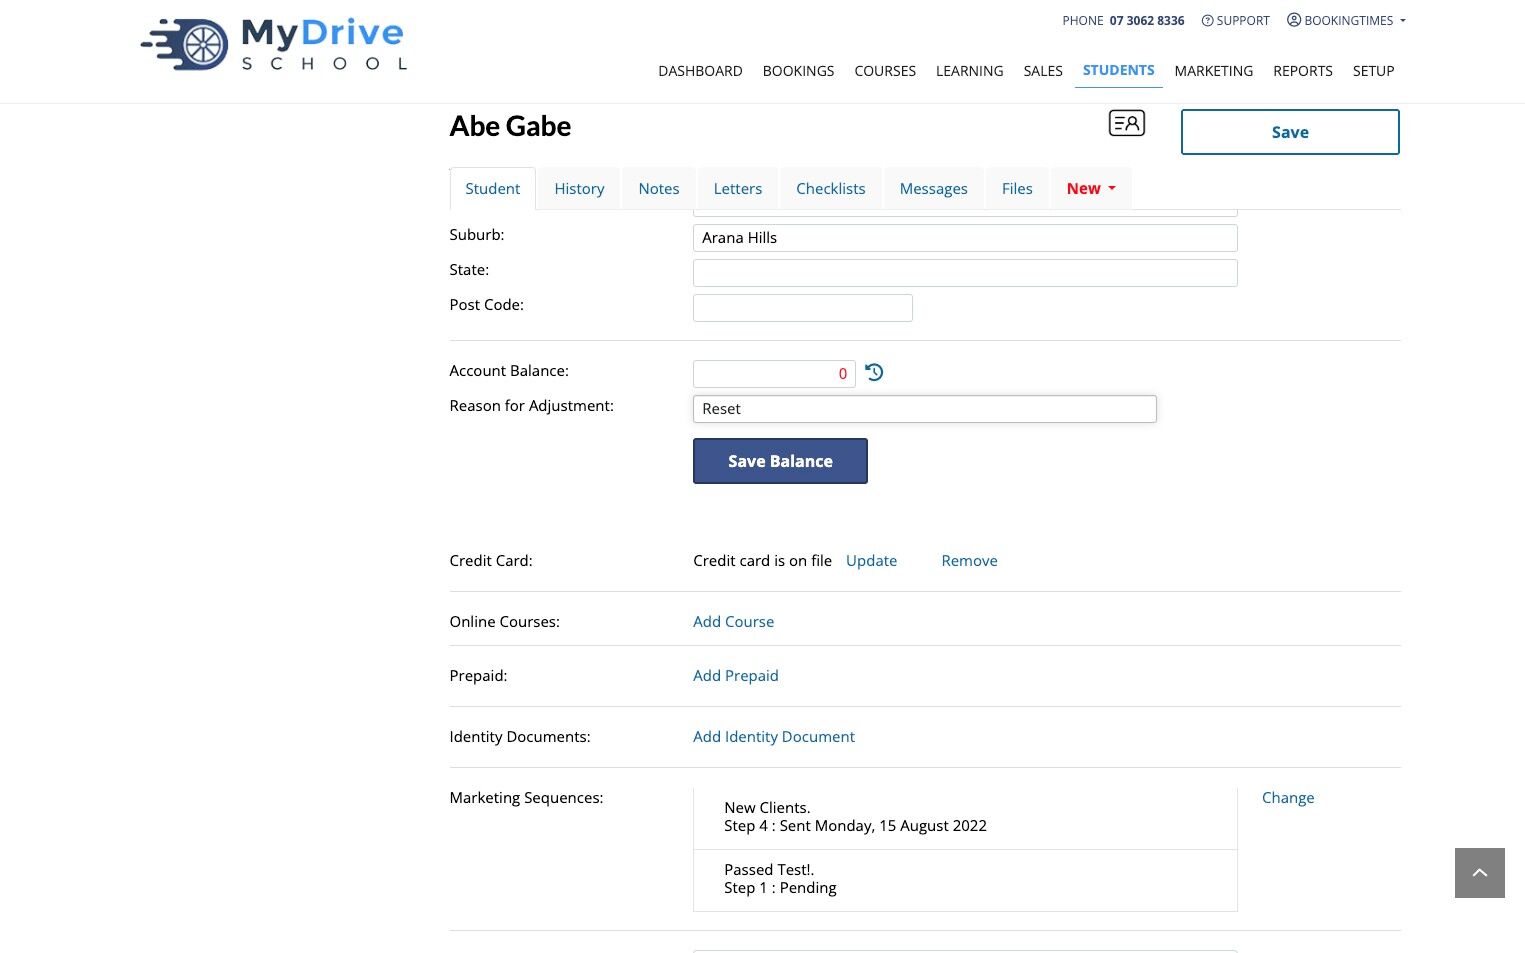Expand the BookingTimes user menu
This screenshot has width=1525, height=953.
tap(1346, 20)
